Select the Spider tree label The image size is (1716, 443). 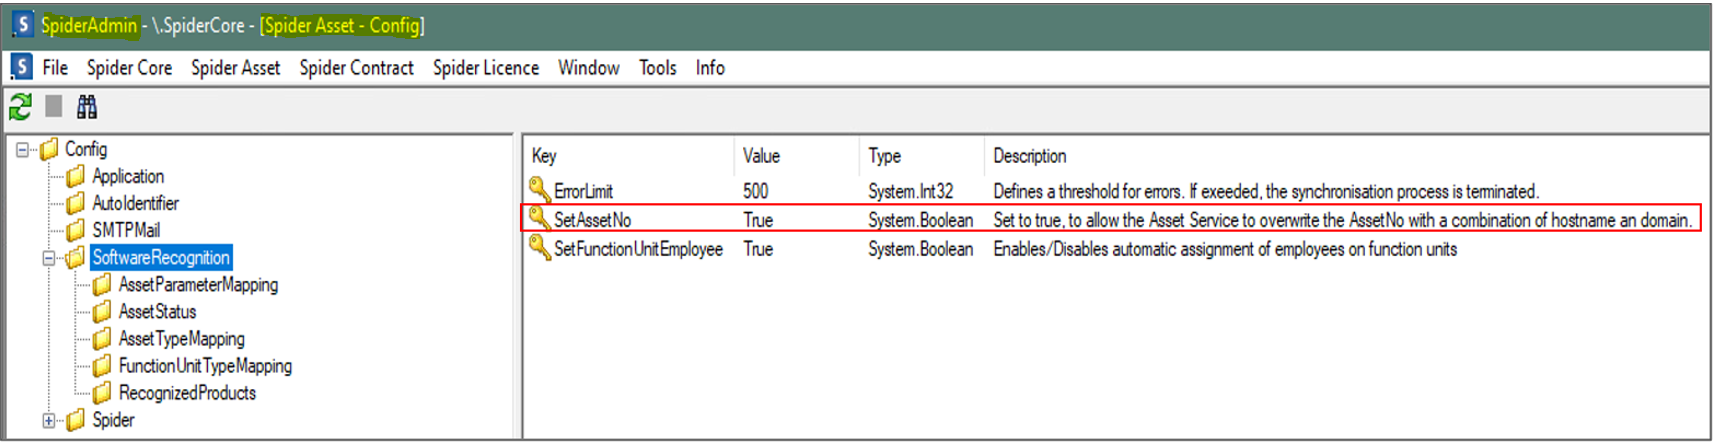[113, 419]
